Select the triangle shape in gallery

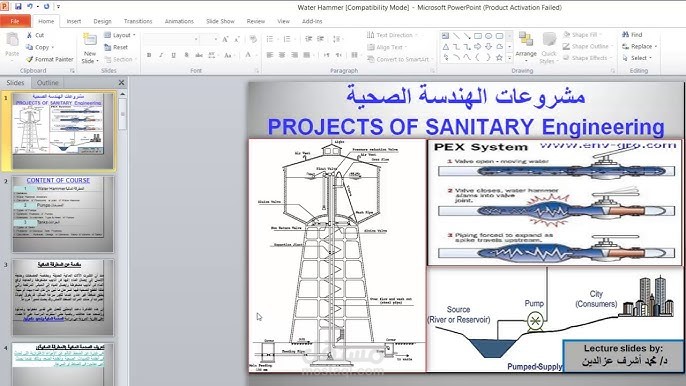pyautogui.click(x=445, y=46)
